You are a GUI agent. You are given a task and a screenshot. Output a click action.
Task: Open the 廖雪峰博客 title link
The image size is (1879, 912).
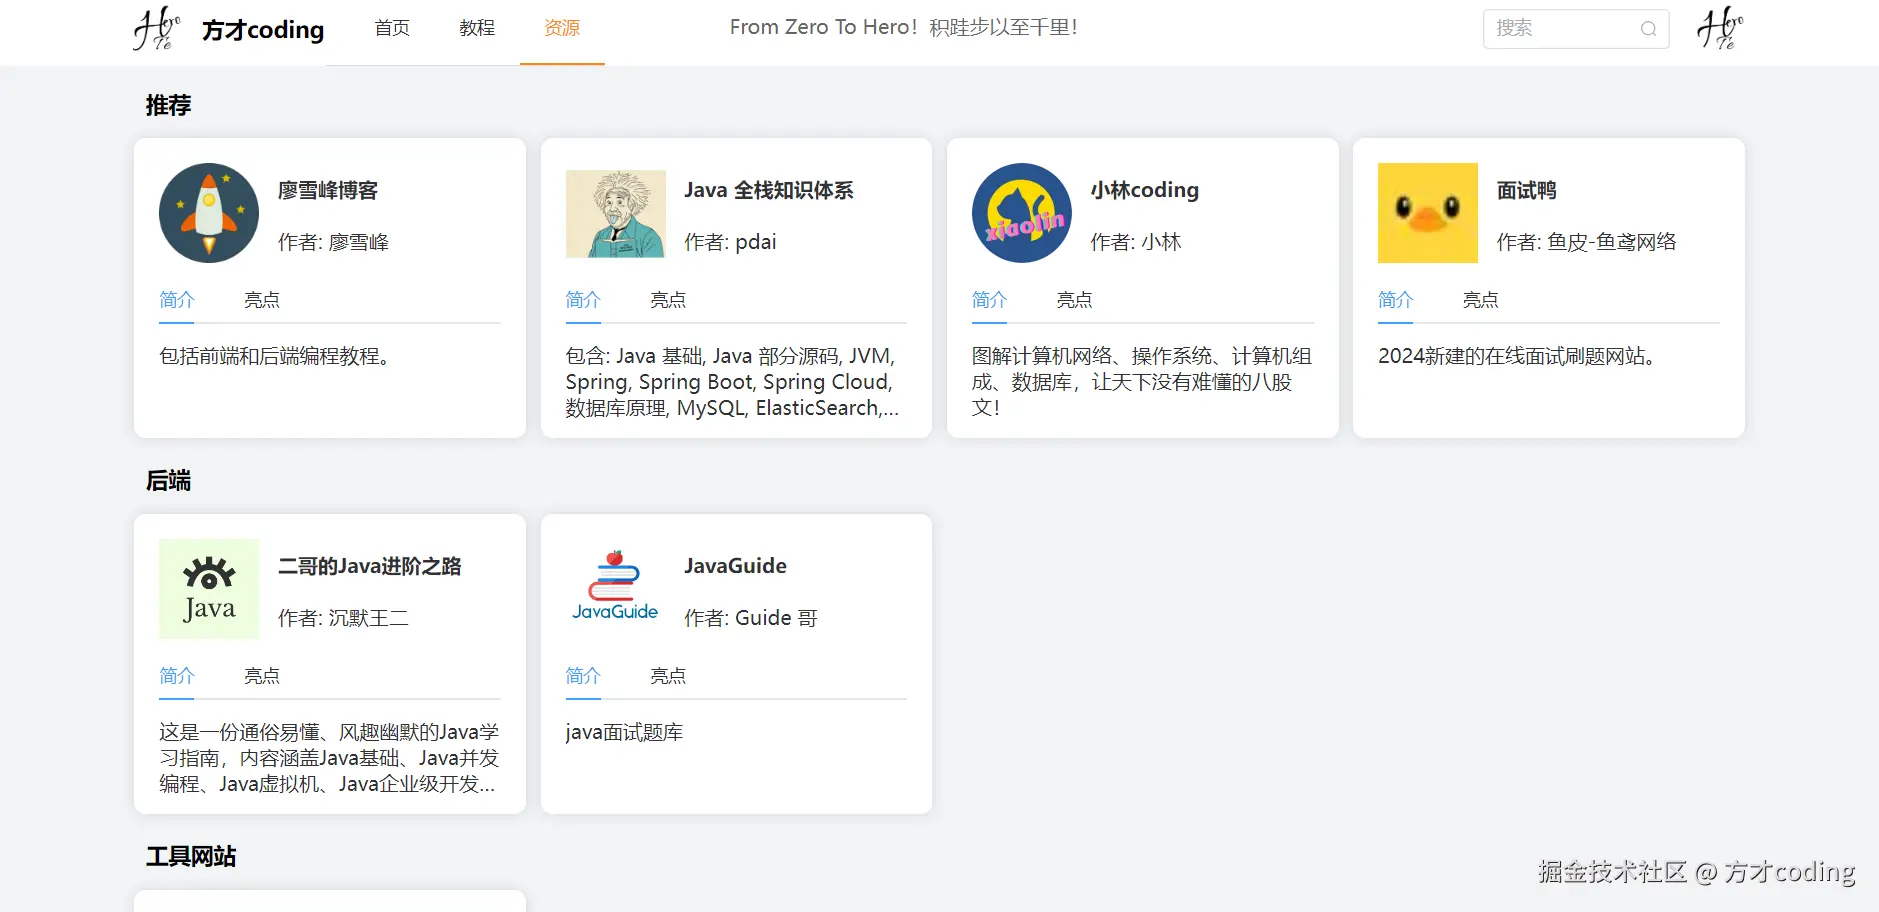point(328,190)
